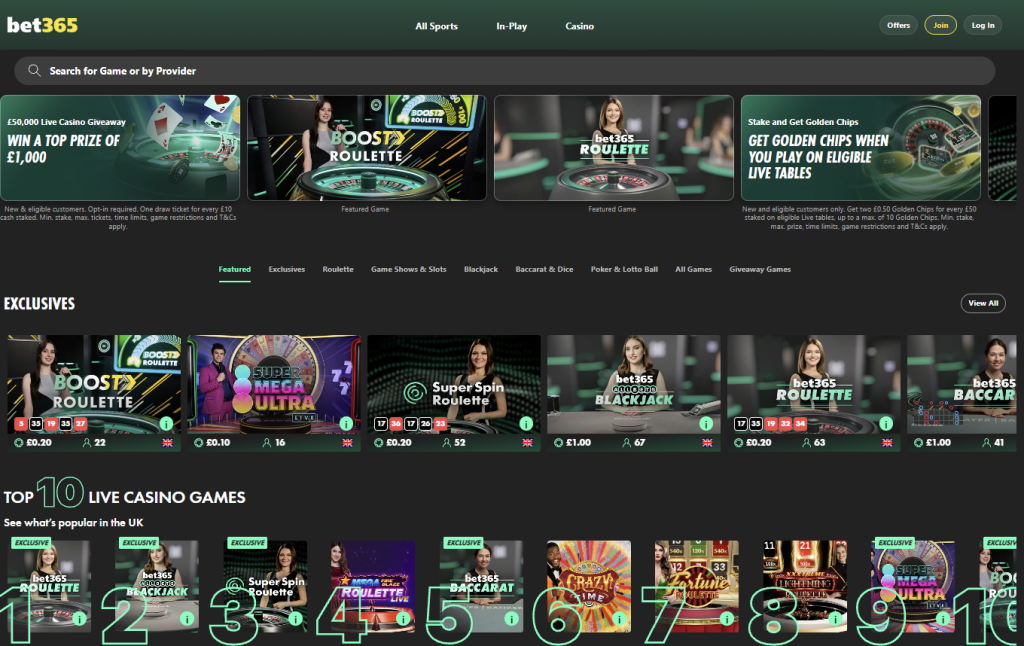Open Crazy Time in top 10 list
This screenshot has height=646, width=1024.
coord(589,586)
